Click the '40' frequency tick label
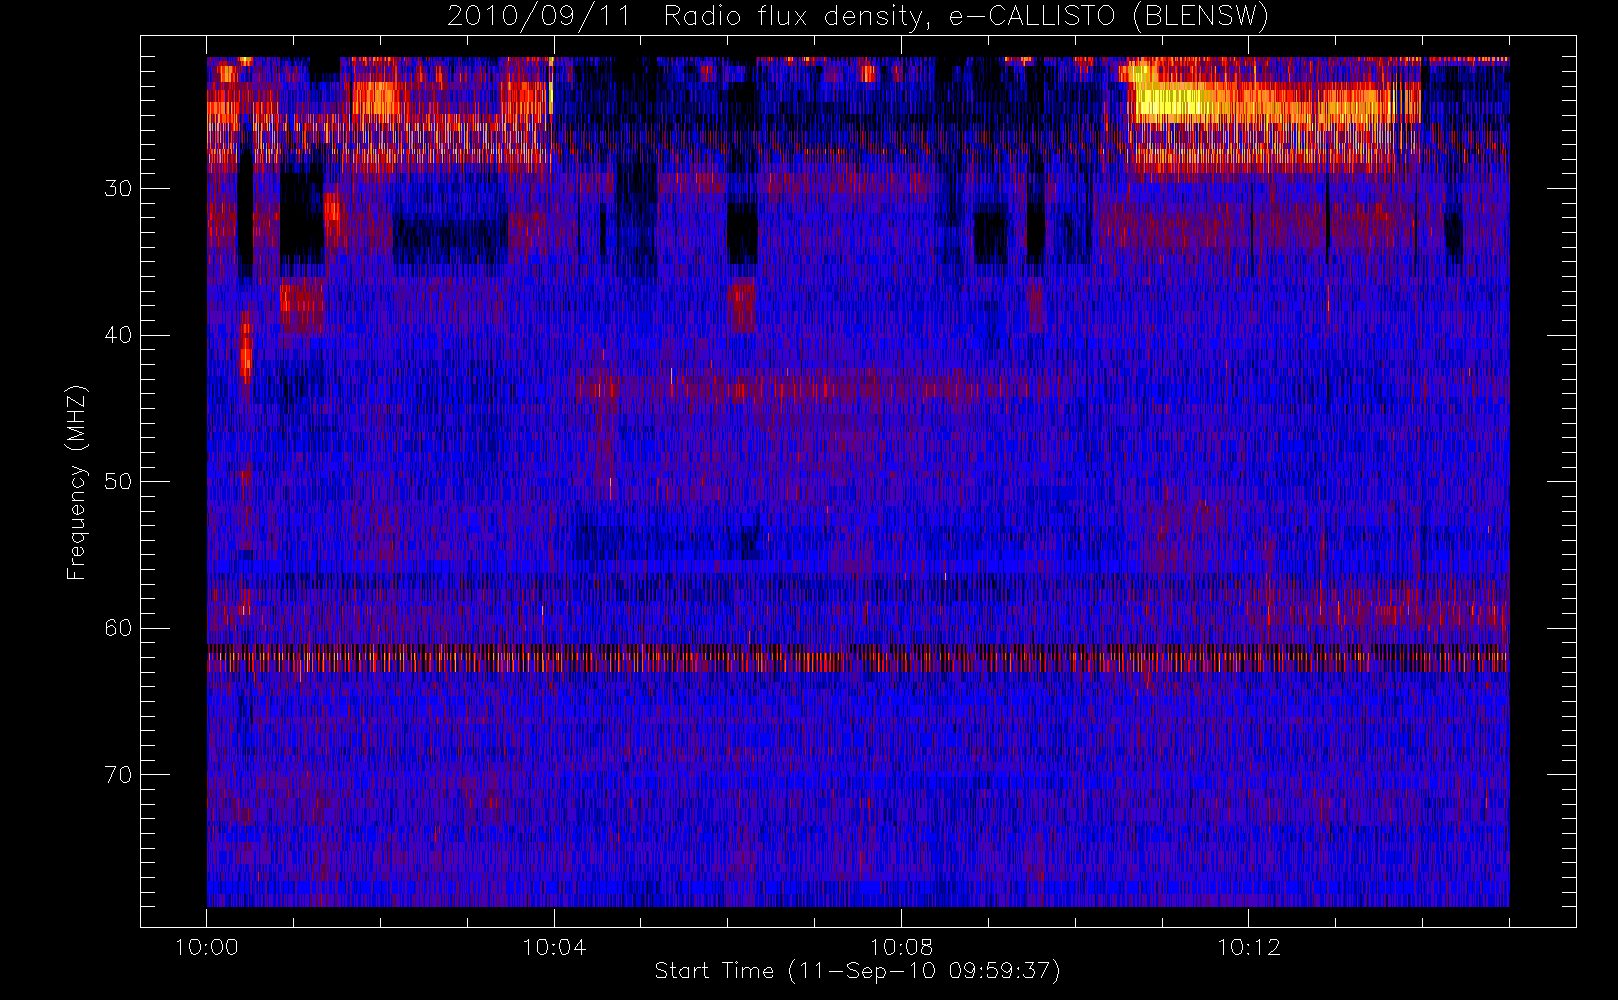1618x1000 pixels. coord(118,335)
